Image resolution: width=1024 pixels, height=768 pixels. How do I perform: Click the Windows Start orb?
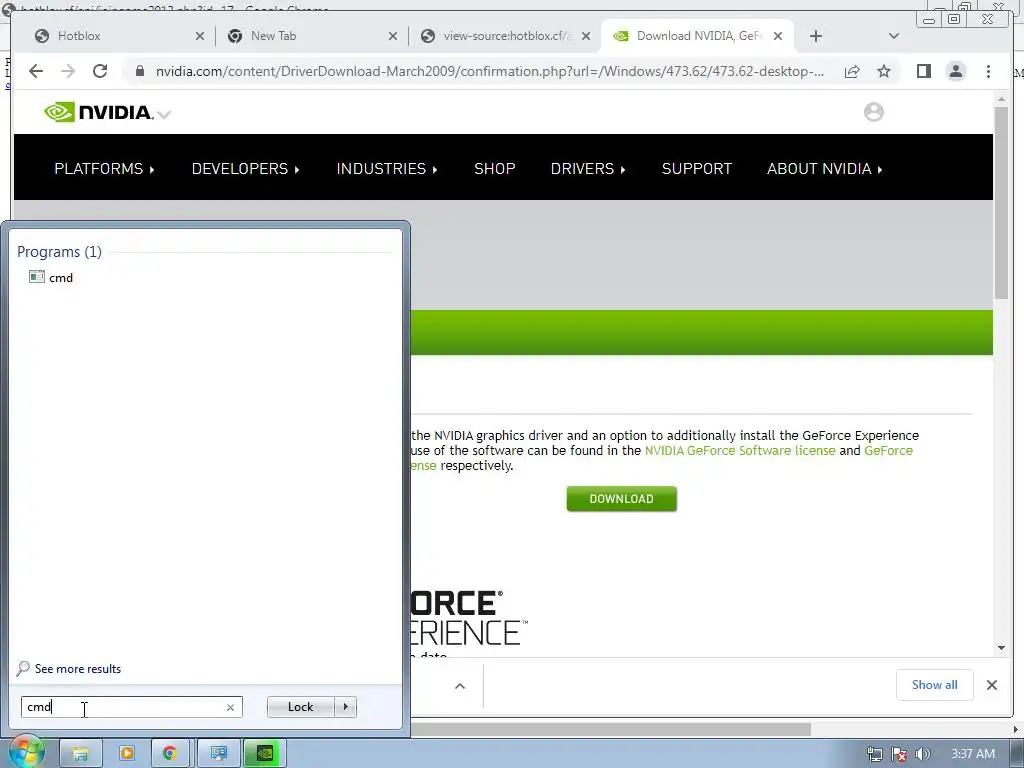(25, 754)
